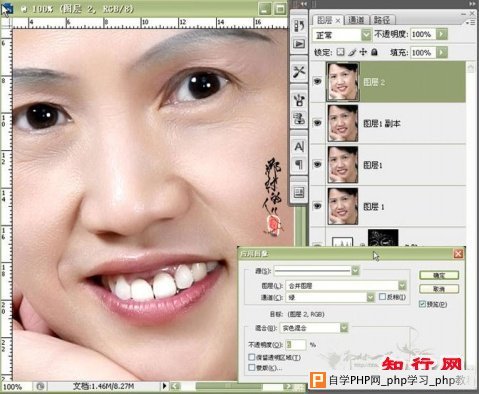Open the Layers panel options menu icon
Screen dimensions: 479x394
472,23
